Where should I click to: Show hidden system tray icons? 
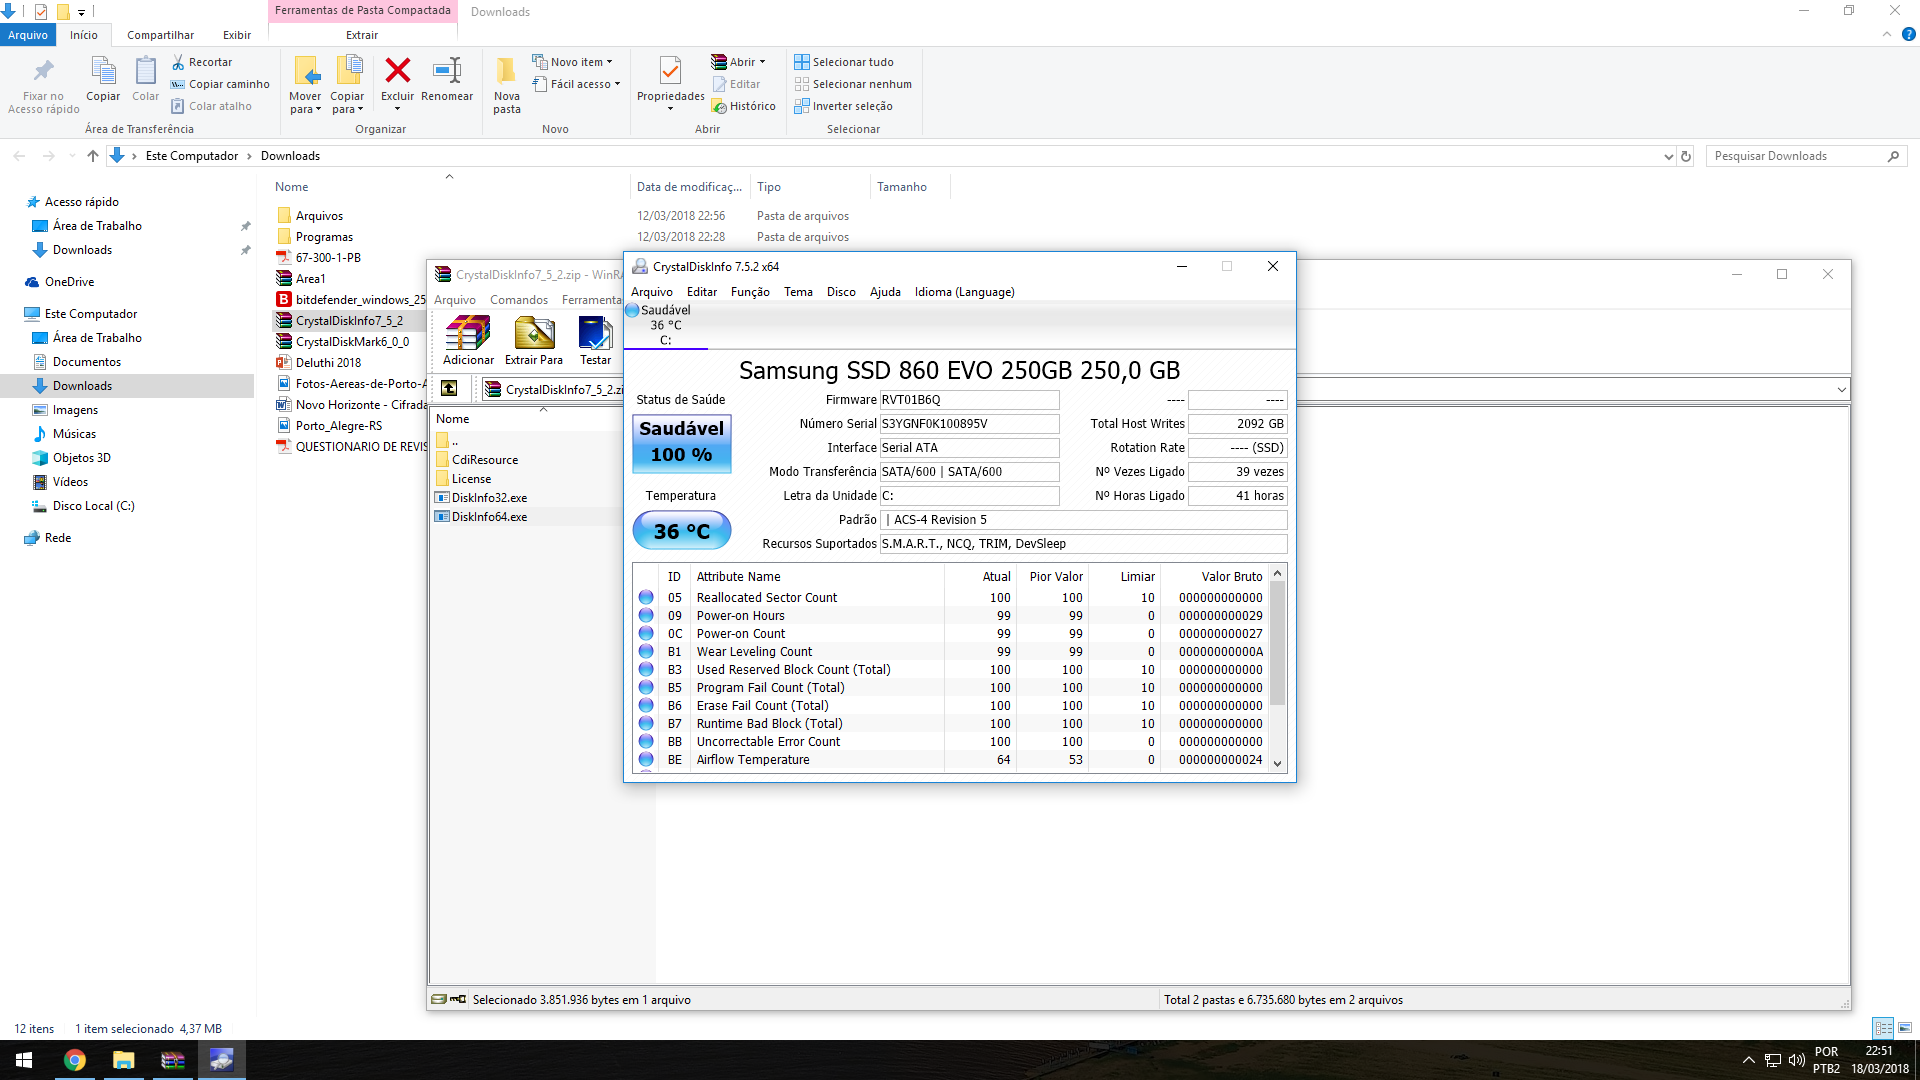tap(1748, 1060)
